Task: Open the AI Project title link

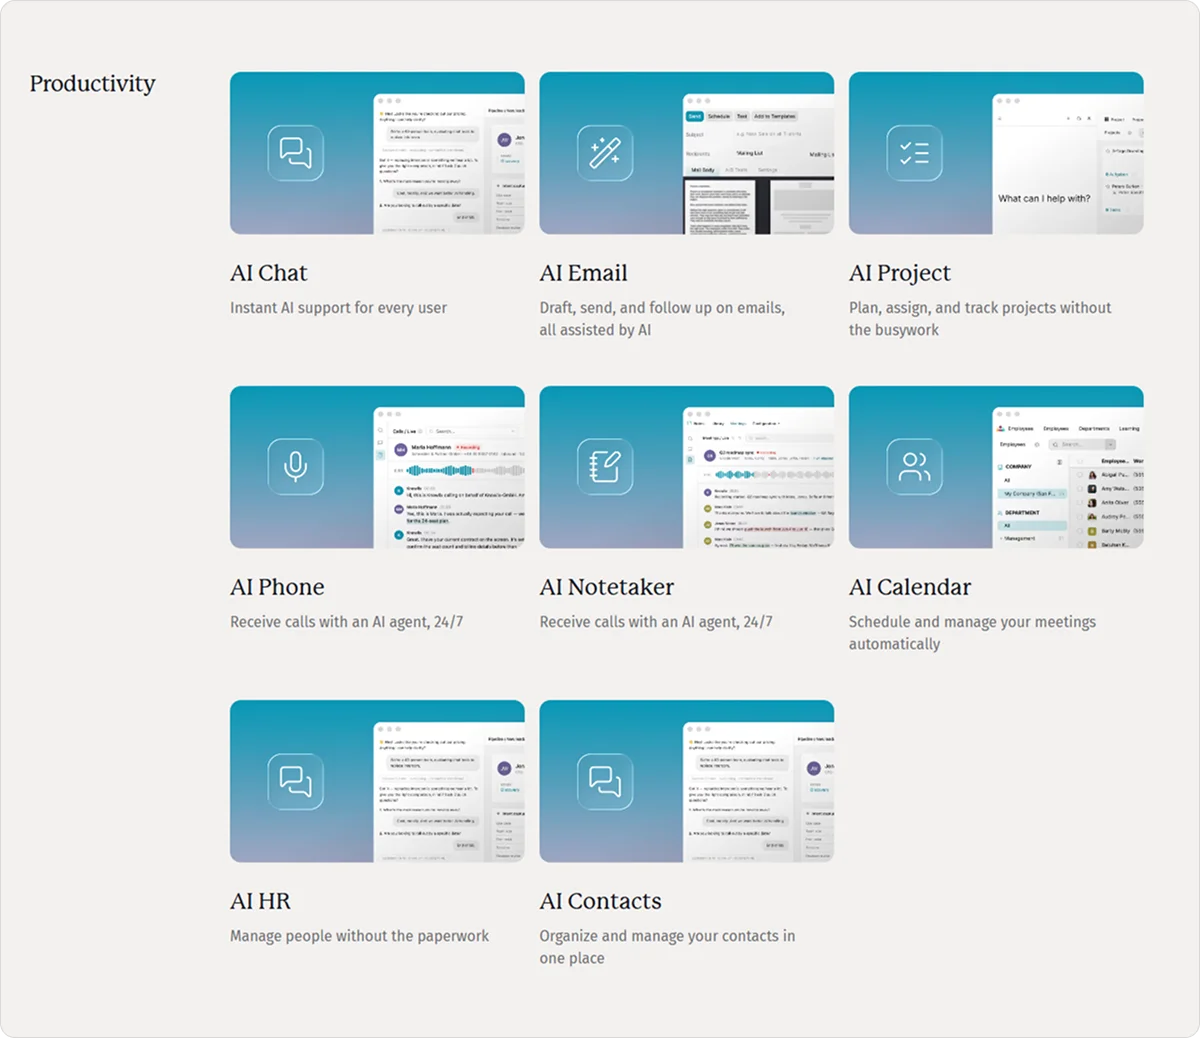Action: point(900,273)
